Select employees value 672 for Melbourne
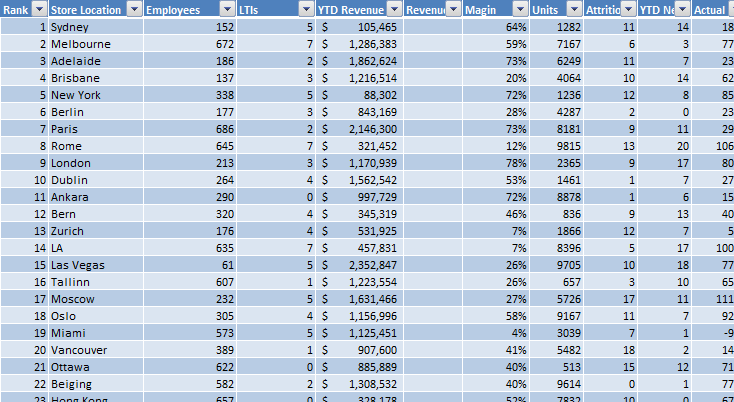This screenshot has width=734, height=402. point(190,44)
